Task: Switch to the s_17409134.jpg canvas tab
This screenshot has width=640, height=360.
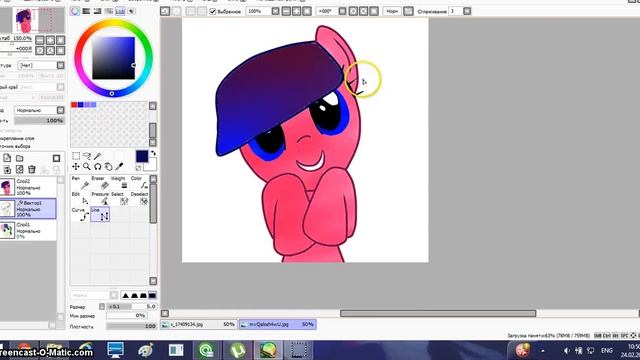Action: coord(199,324)
